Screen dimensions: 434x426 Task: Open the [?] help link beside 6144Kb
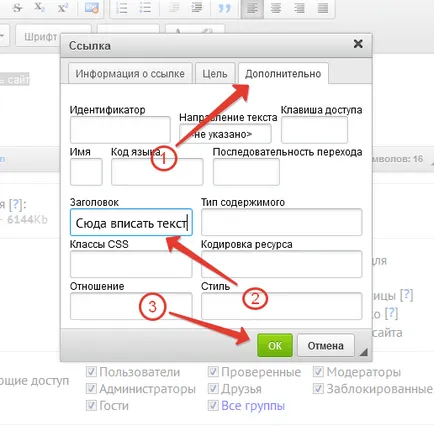15,204
